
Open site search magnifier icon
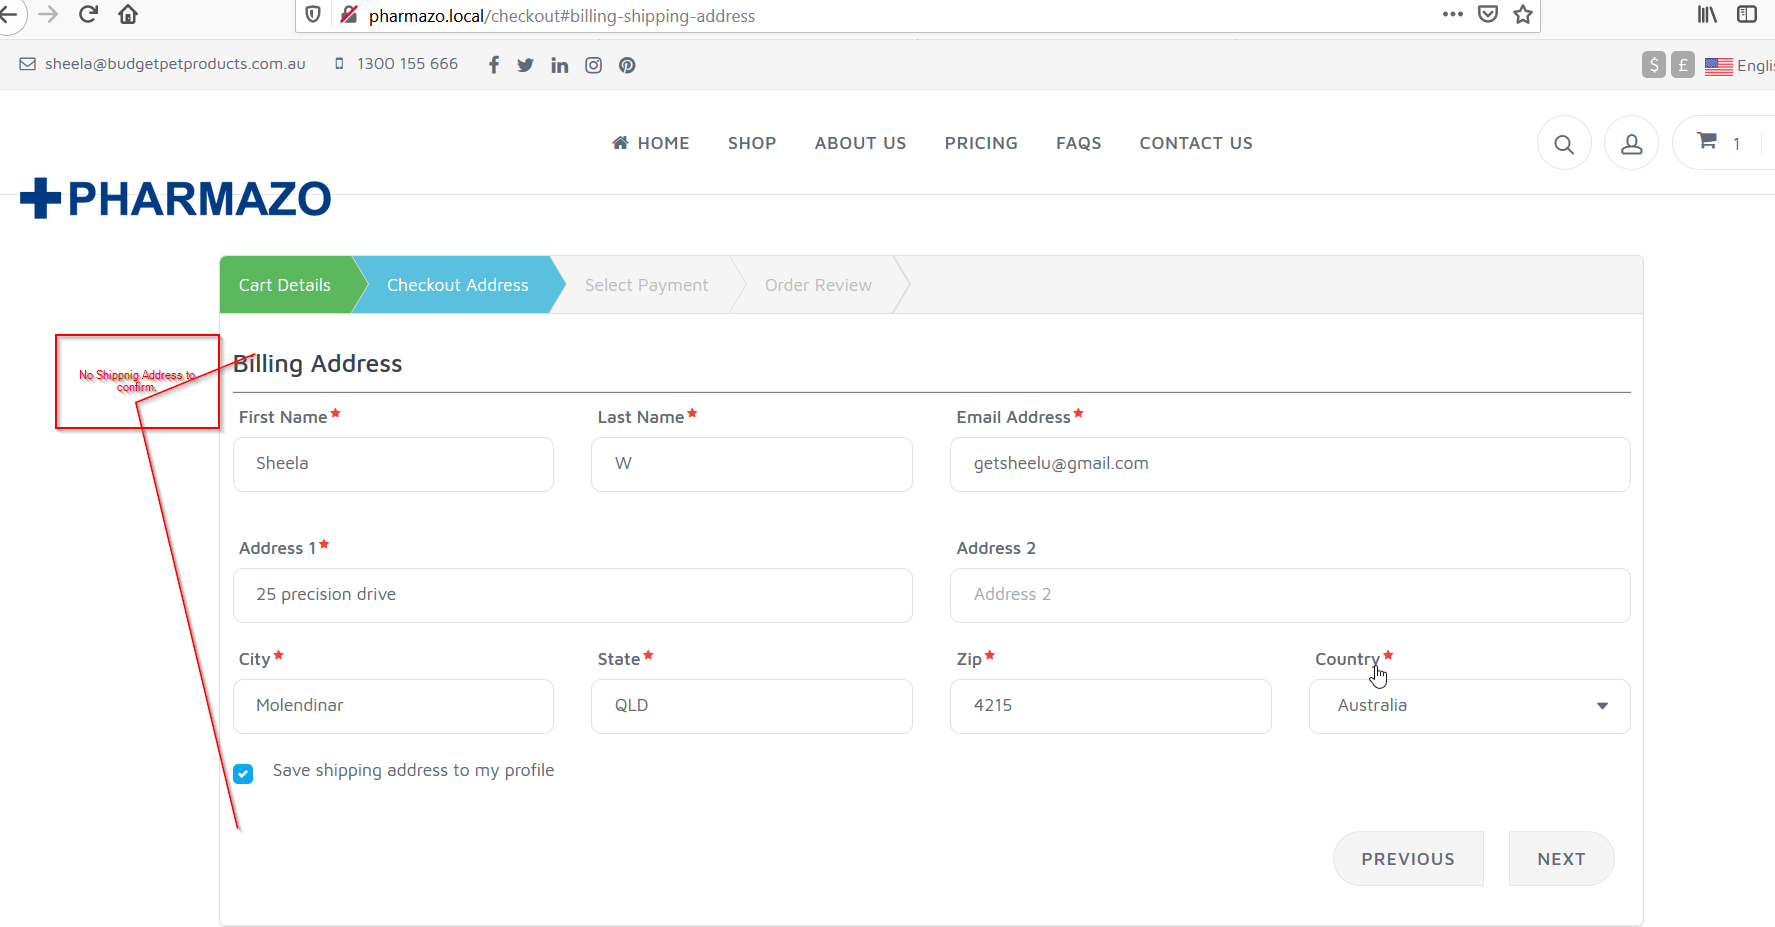tap(1564, 144)
